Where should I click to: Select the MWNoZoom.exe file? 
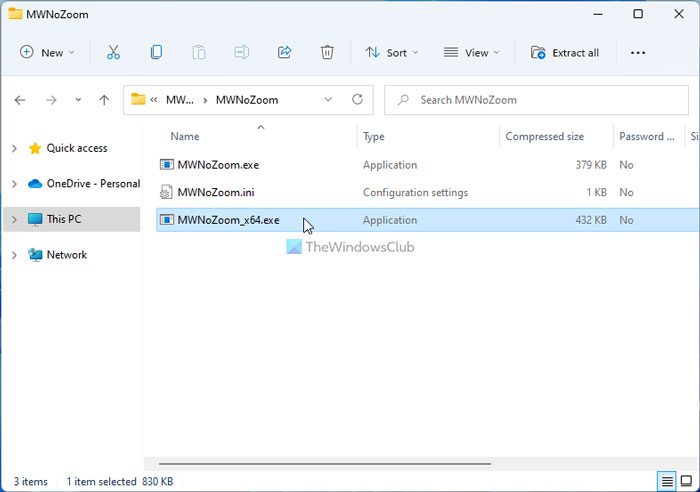[218, 165]
